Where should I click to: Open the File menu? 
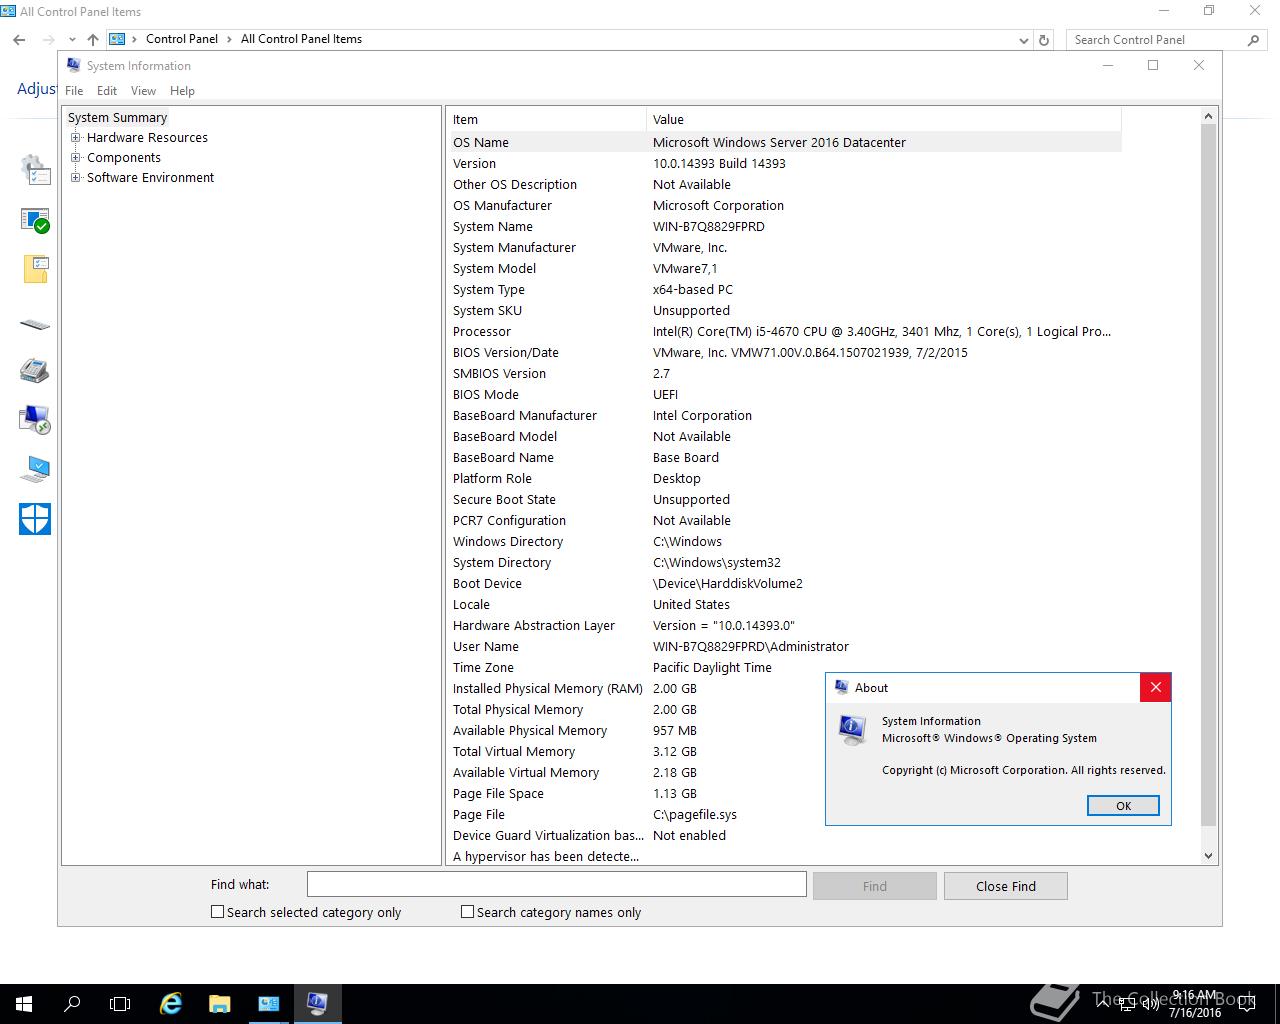pos(74,90)
